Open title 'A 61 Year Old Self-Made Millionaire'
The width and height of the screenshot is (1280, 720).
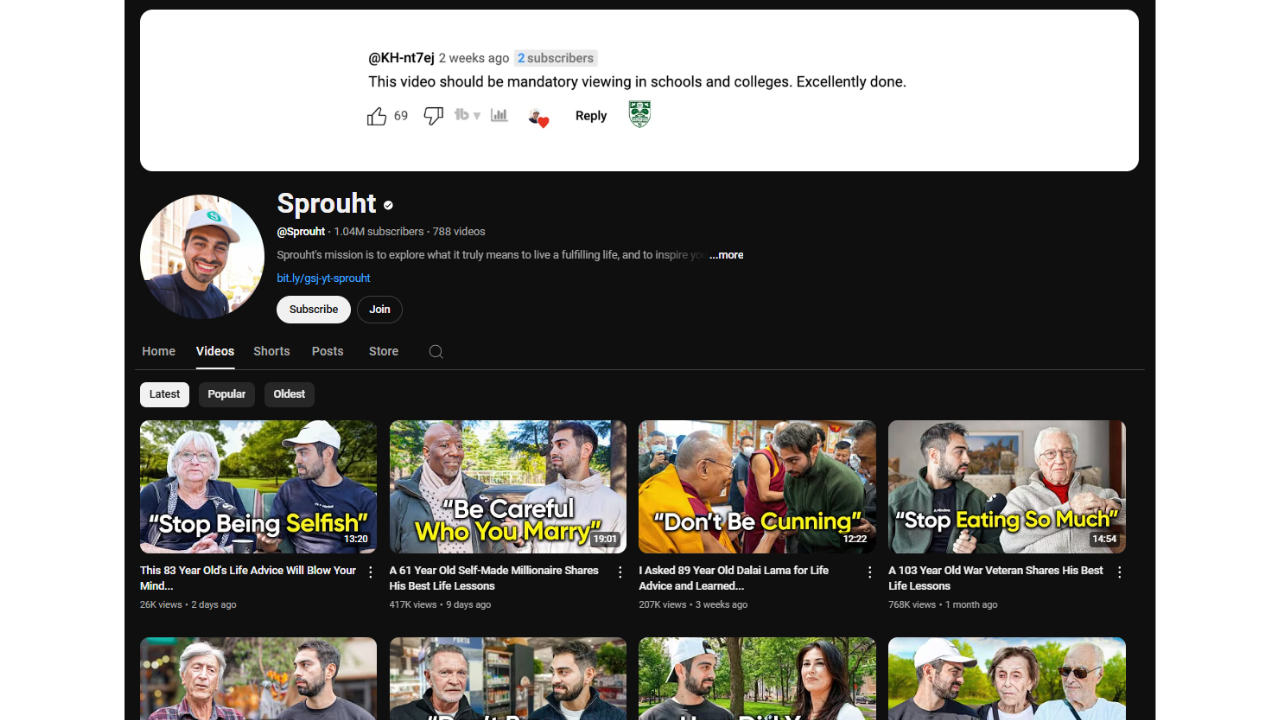tap(494, 578)
